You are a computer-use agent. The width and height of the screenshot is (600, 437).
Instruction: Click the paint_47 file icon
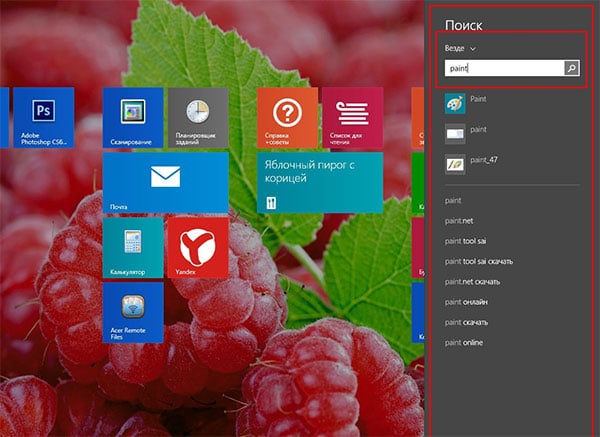click(x=455, y=165)
